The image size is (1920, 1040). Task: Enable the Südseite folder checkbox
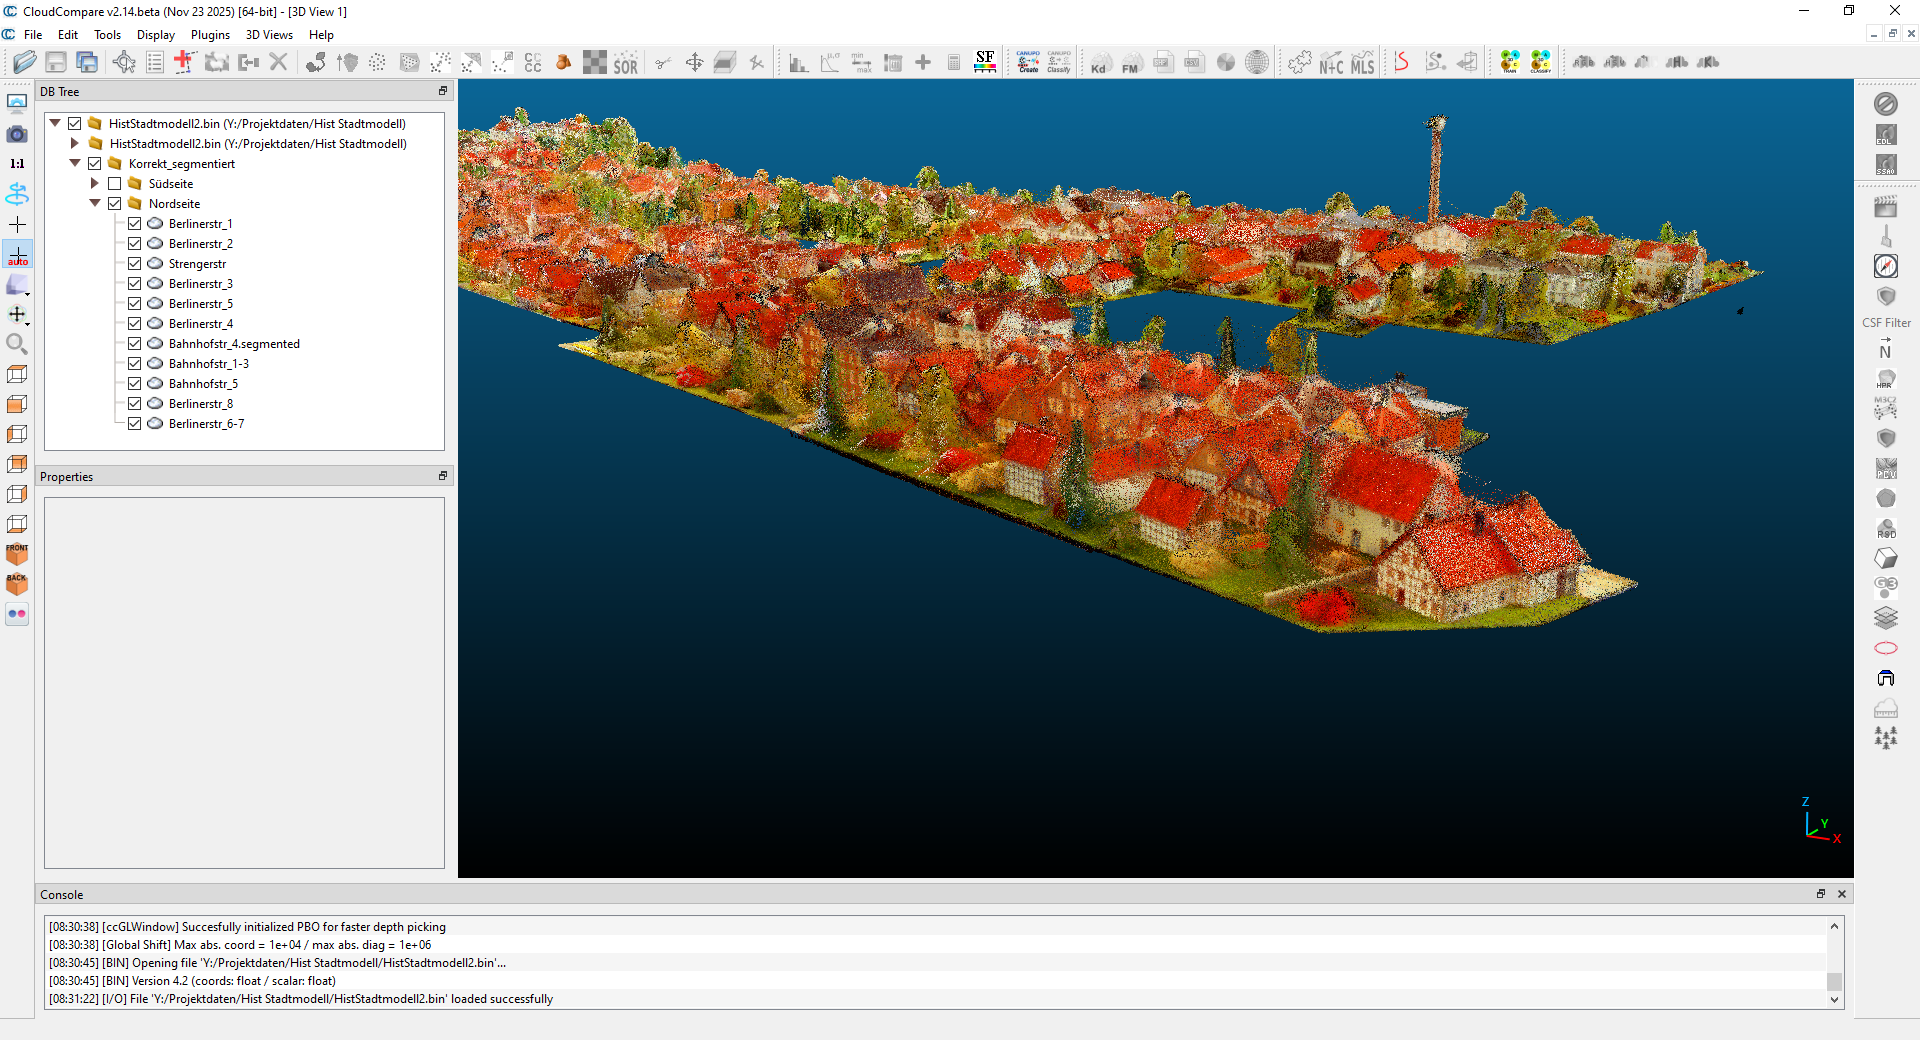115,184
